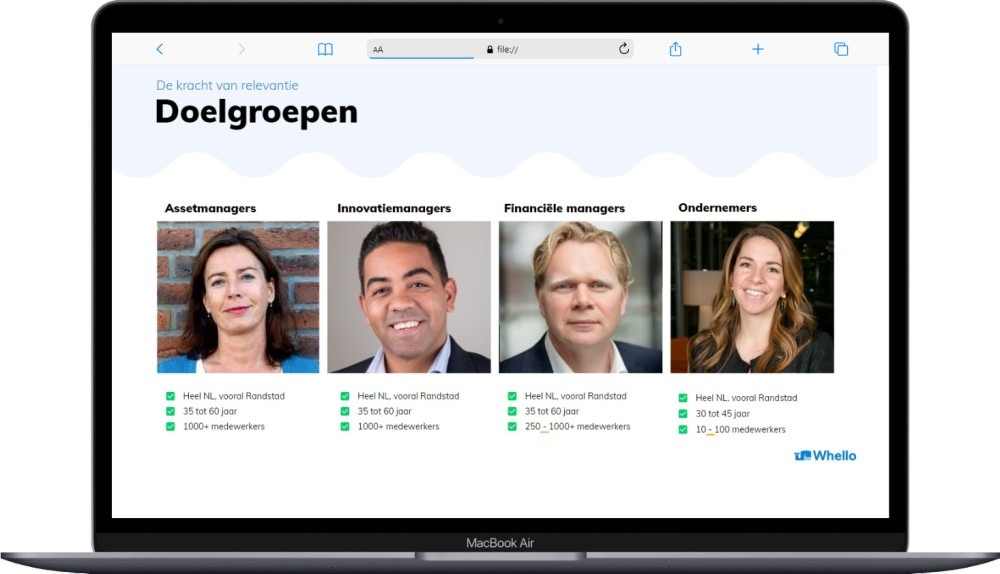The image size is (1000, 574).
Task: Click Assetmanagers '1000+ medewerkers' checkbox
Action: pos(170,427)
